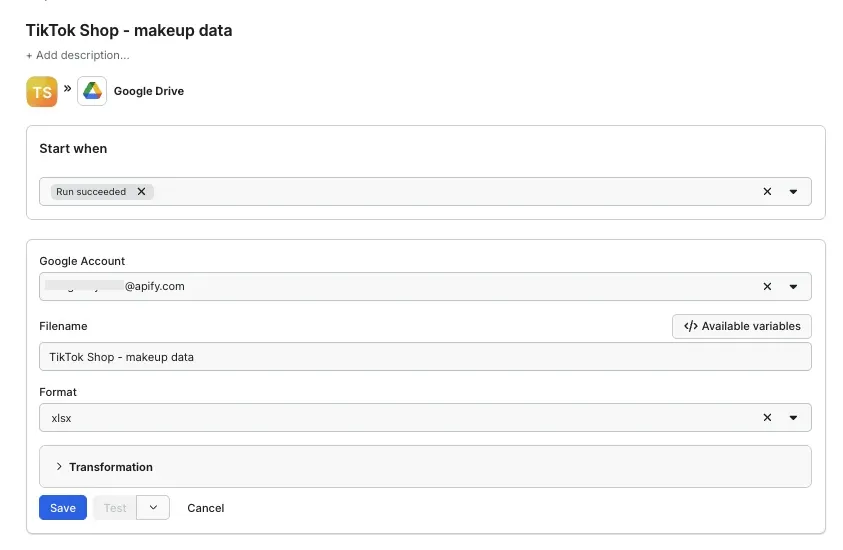The image size is (843, 550).
Task: Click the Run succeeded tag text
Action: point(91,192)
